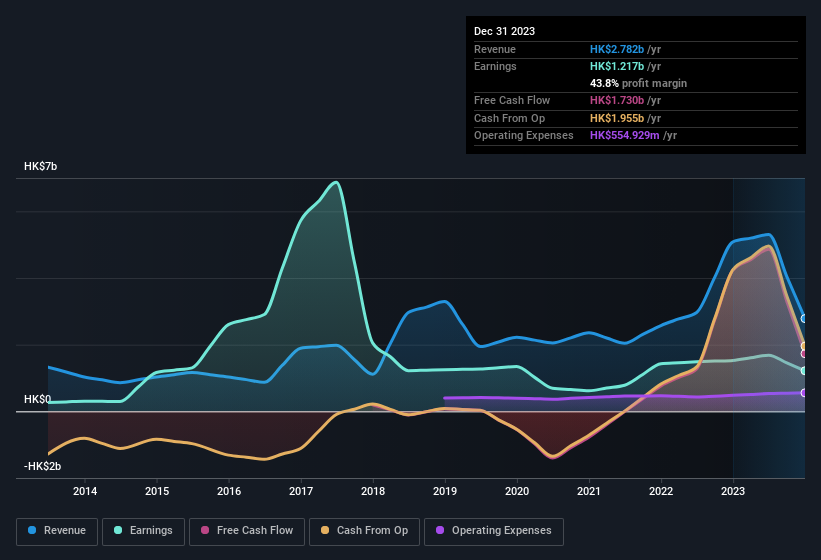This screenshot has height=560, width=821.
Task: Click the Operating Expenses end-point marker
Action: [x=804, y=393]
